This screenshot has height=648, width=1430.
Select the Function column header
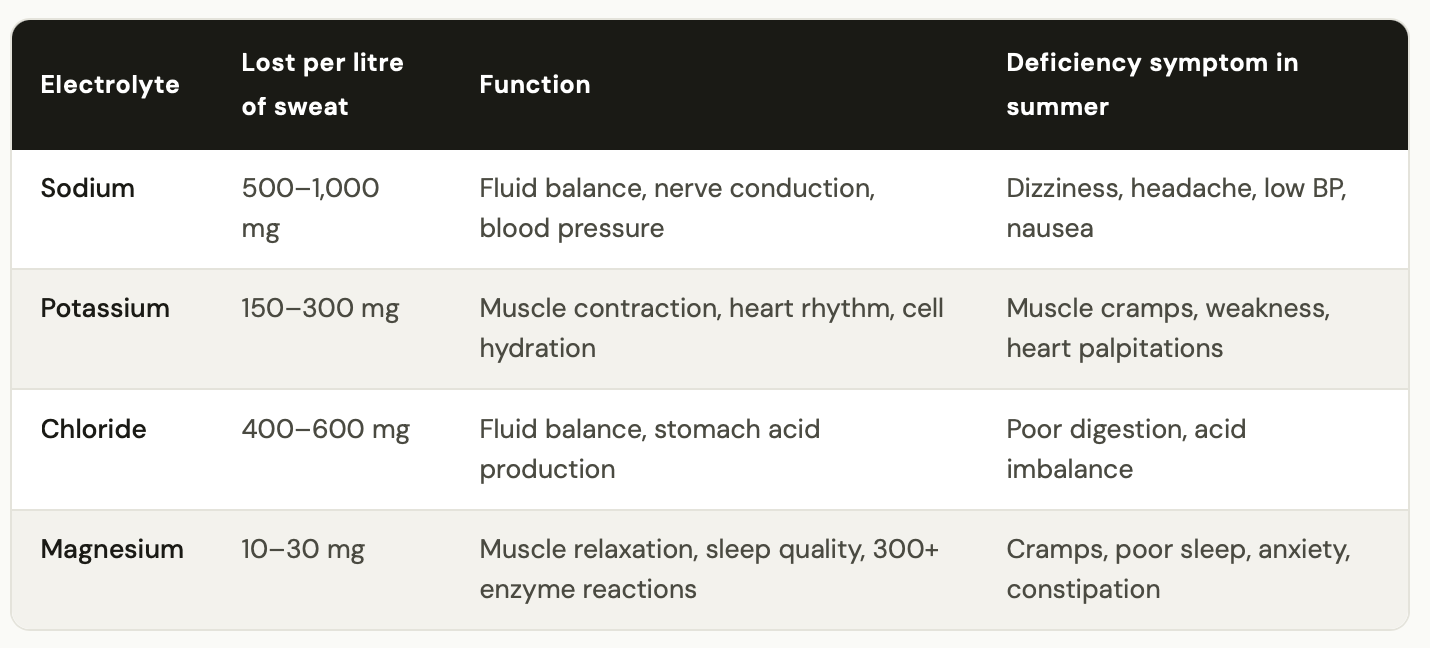[x=535, y=85]
